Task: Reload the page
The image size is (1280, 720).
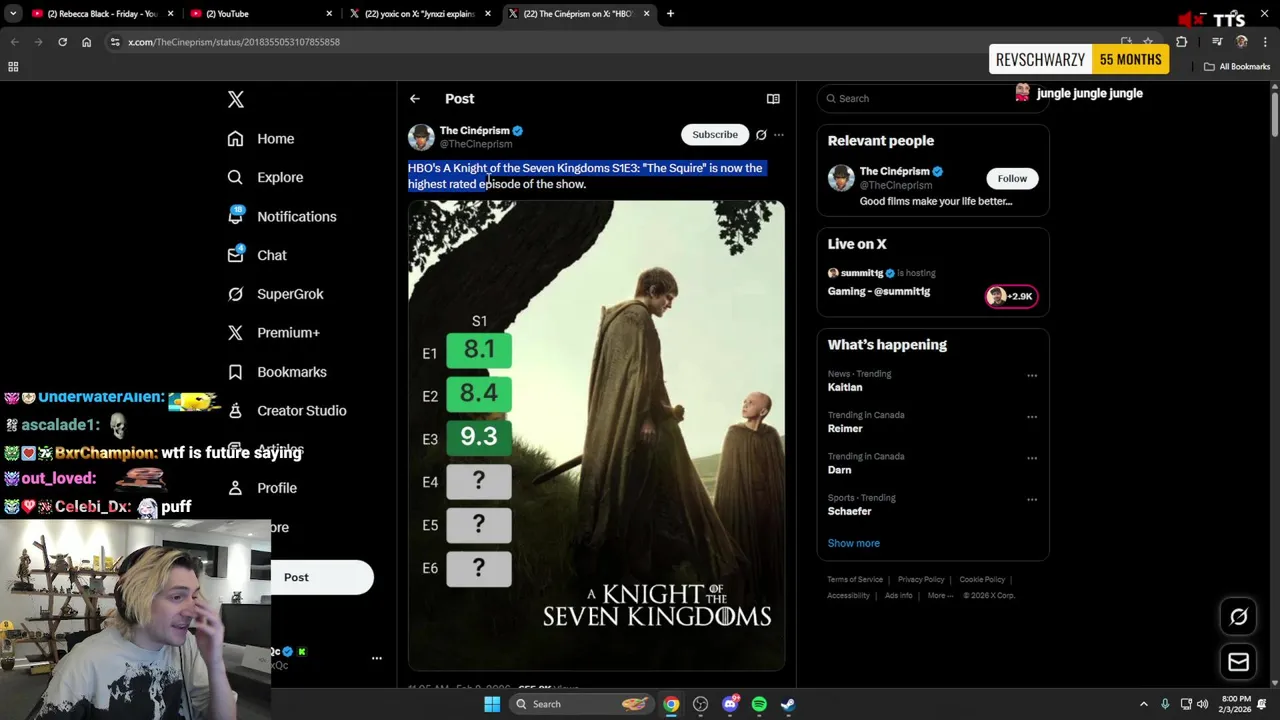Action: coord(62,42)
